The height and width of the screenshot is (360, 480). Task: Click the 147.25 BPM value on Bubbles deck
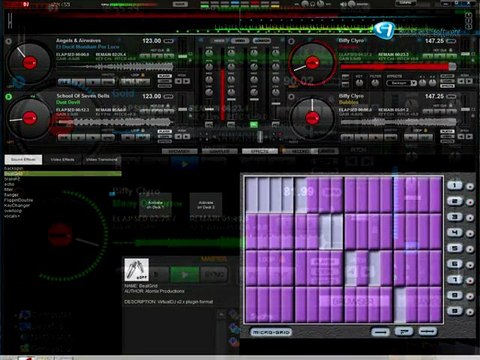[x=434, y=96]
